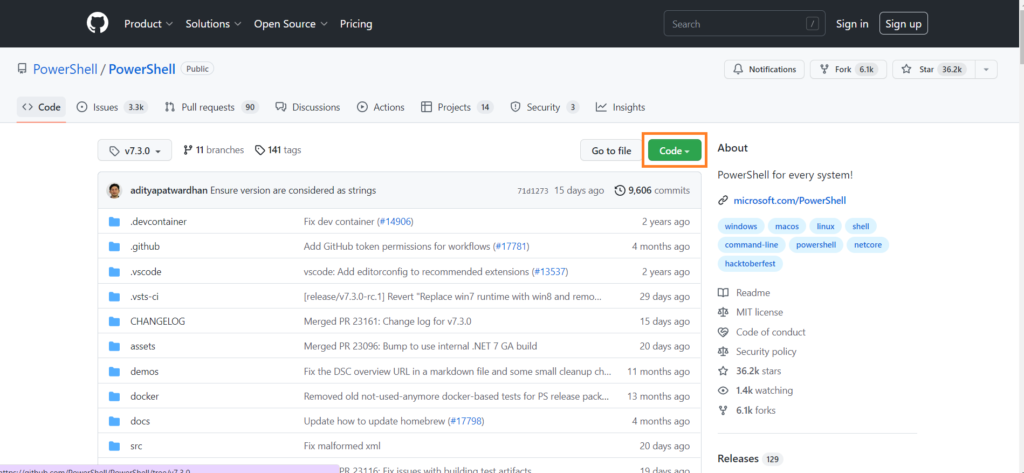
Task: Click the Go to file button
Action: [x=611, y=151]
